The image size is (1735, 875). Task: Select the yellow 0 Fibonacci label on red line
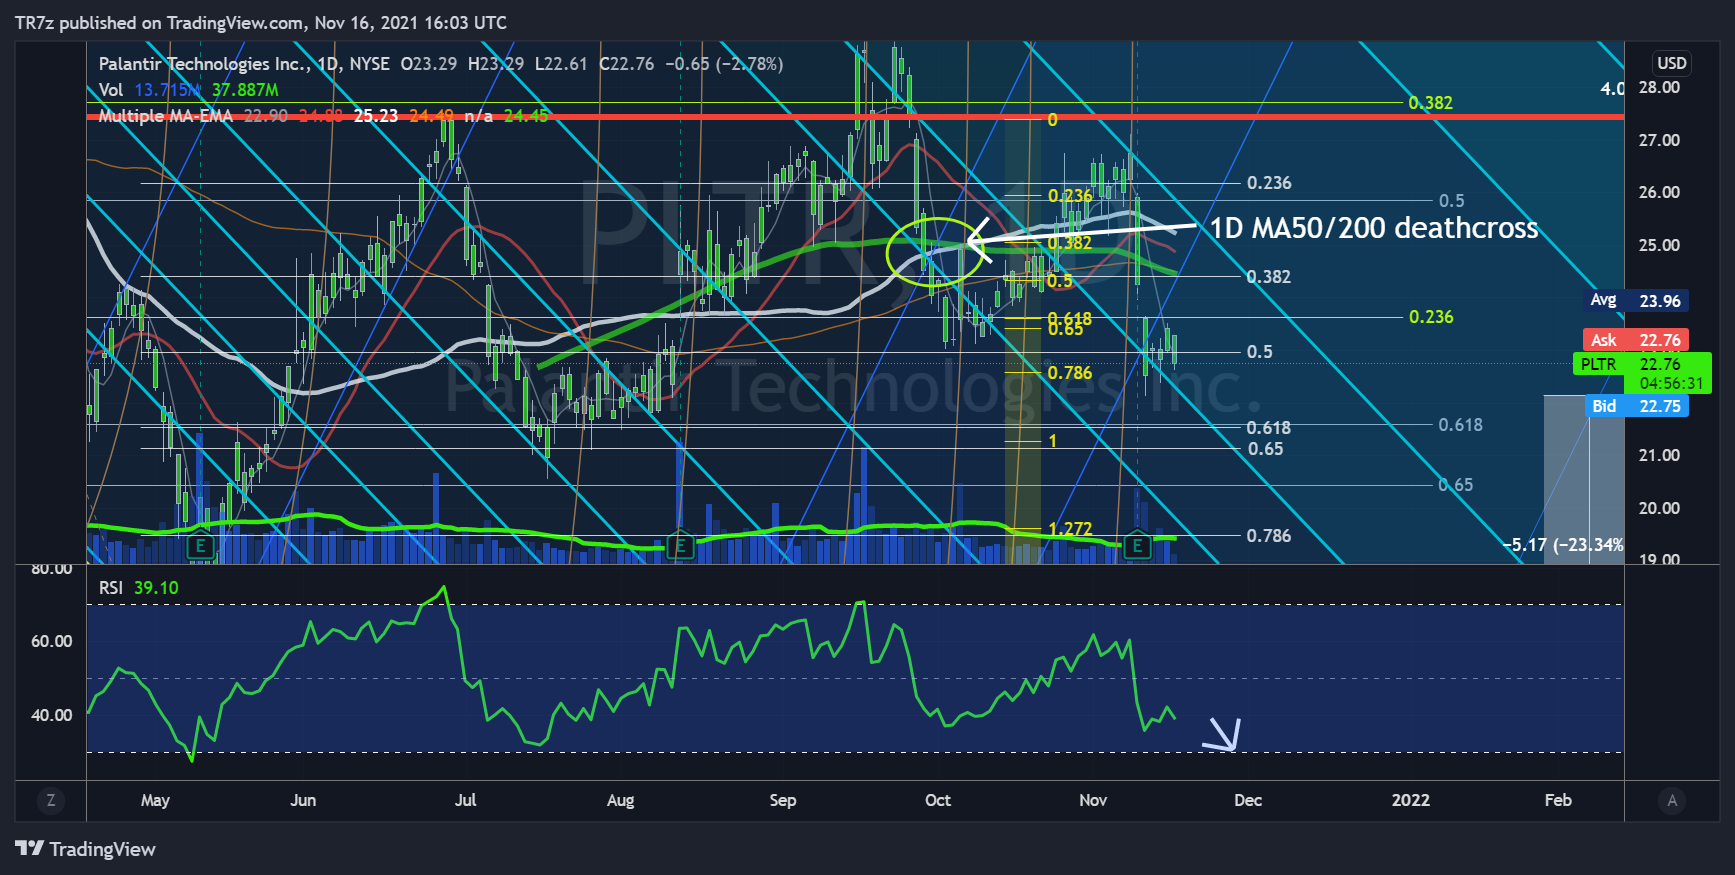(1052, 120)
